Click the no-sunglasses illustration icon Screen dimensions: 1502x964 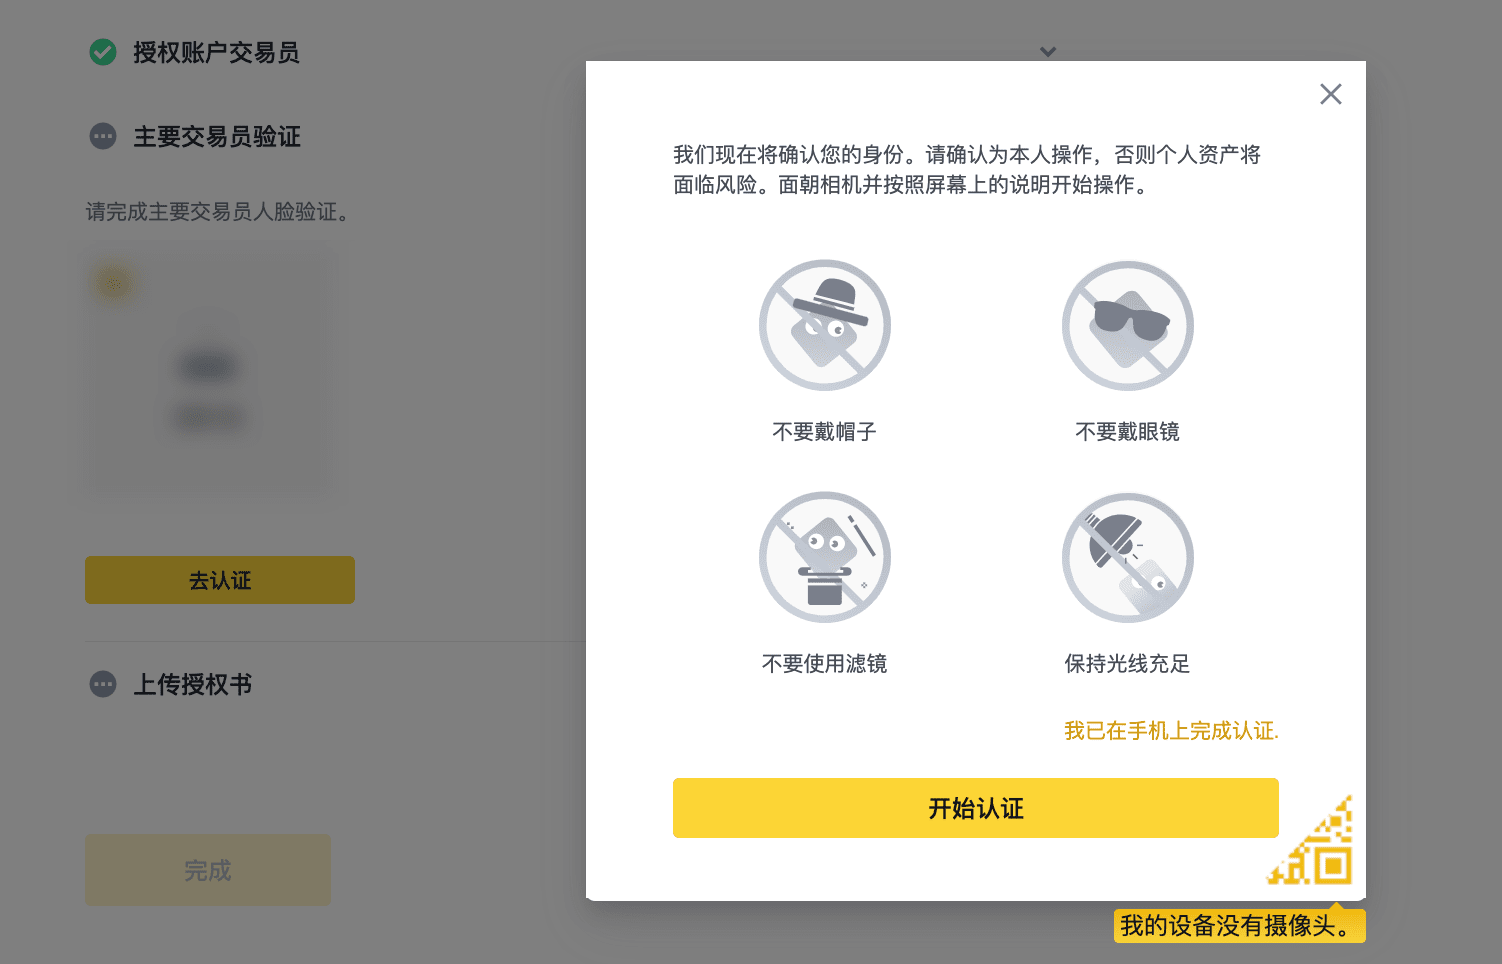(1128, 325)
